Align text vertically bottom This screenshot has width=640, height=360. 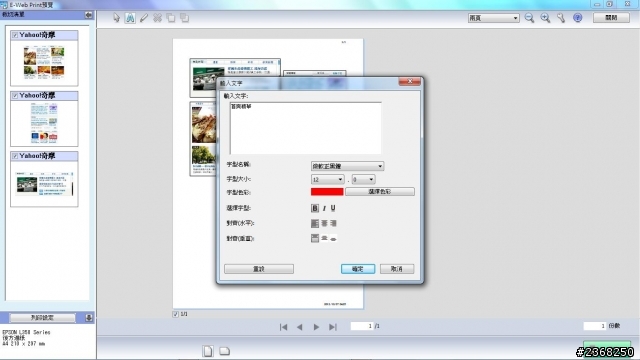pyautogui.click(x=333, y=238)
